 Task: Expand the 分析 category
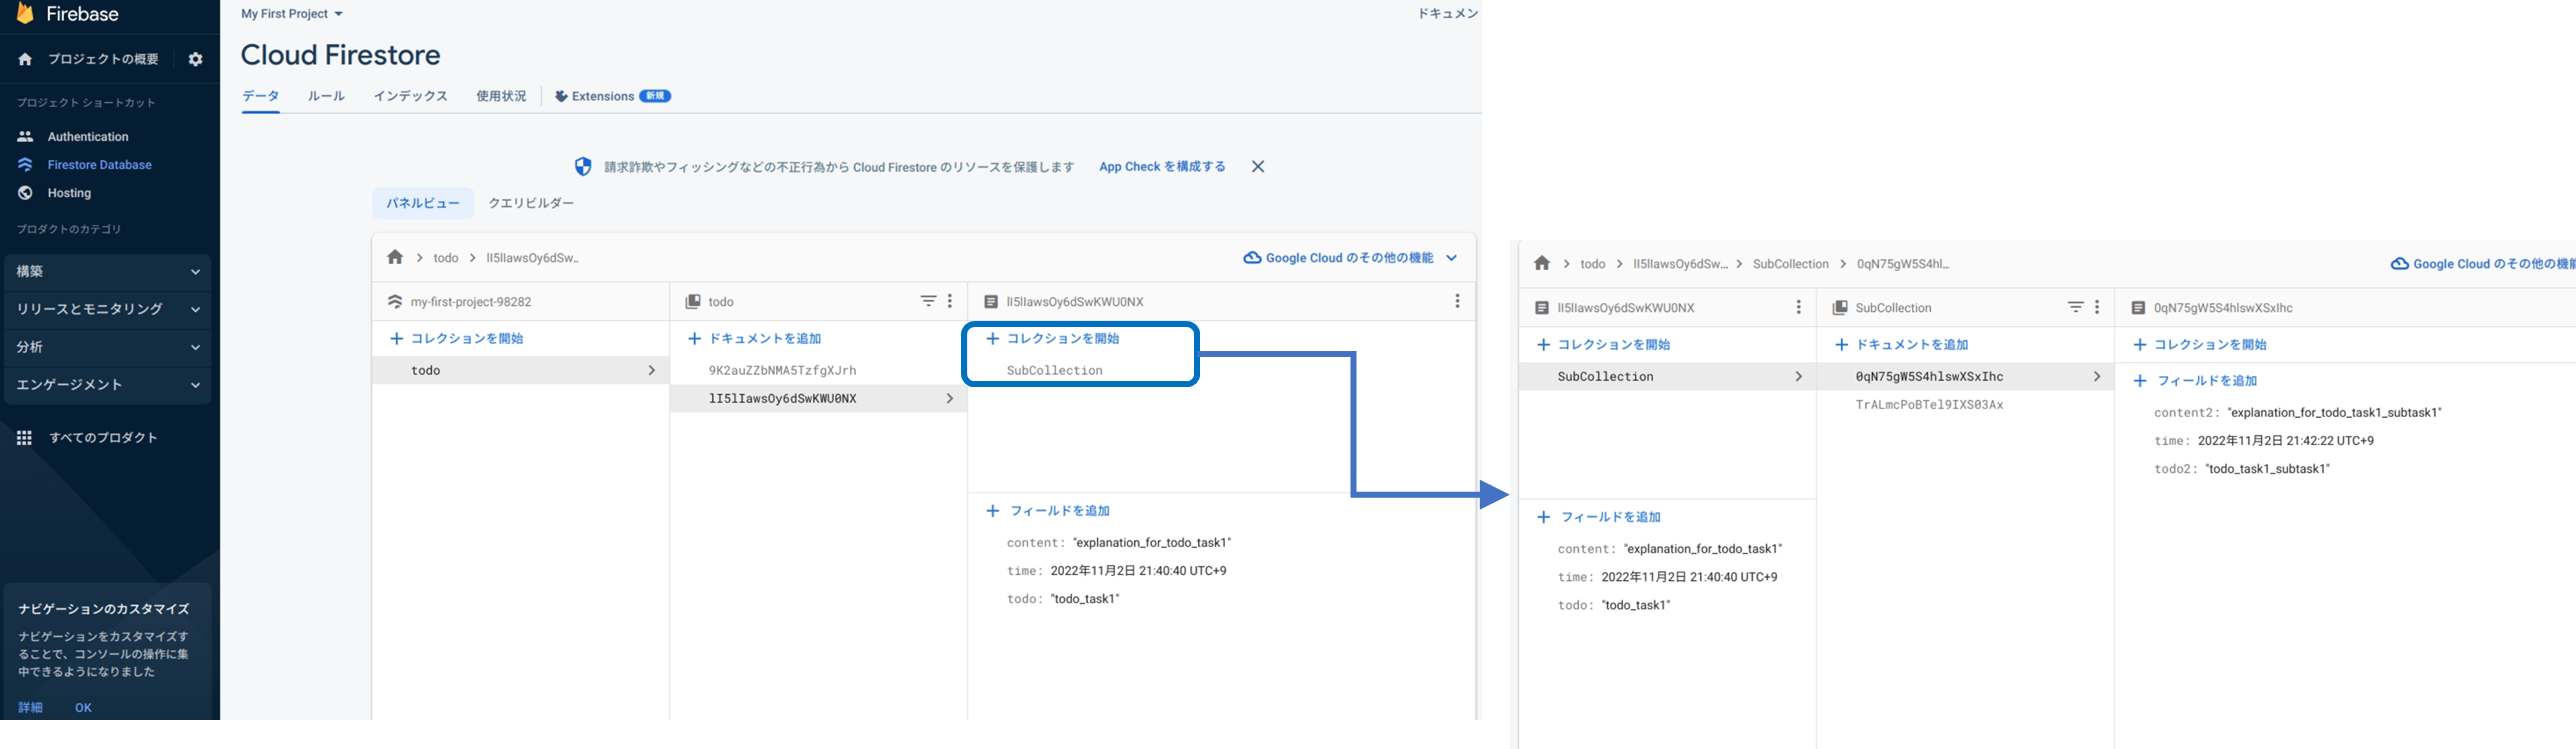pos(108,347)
